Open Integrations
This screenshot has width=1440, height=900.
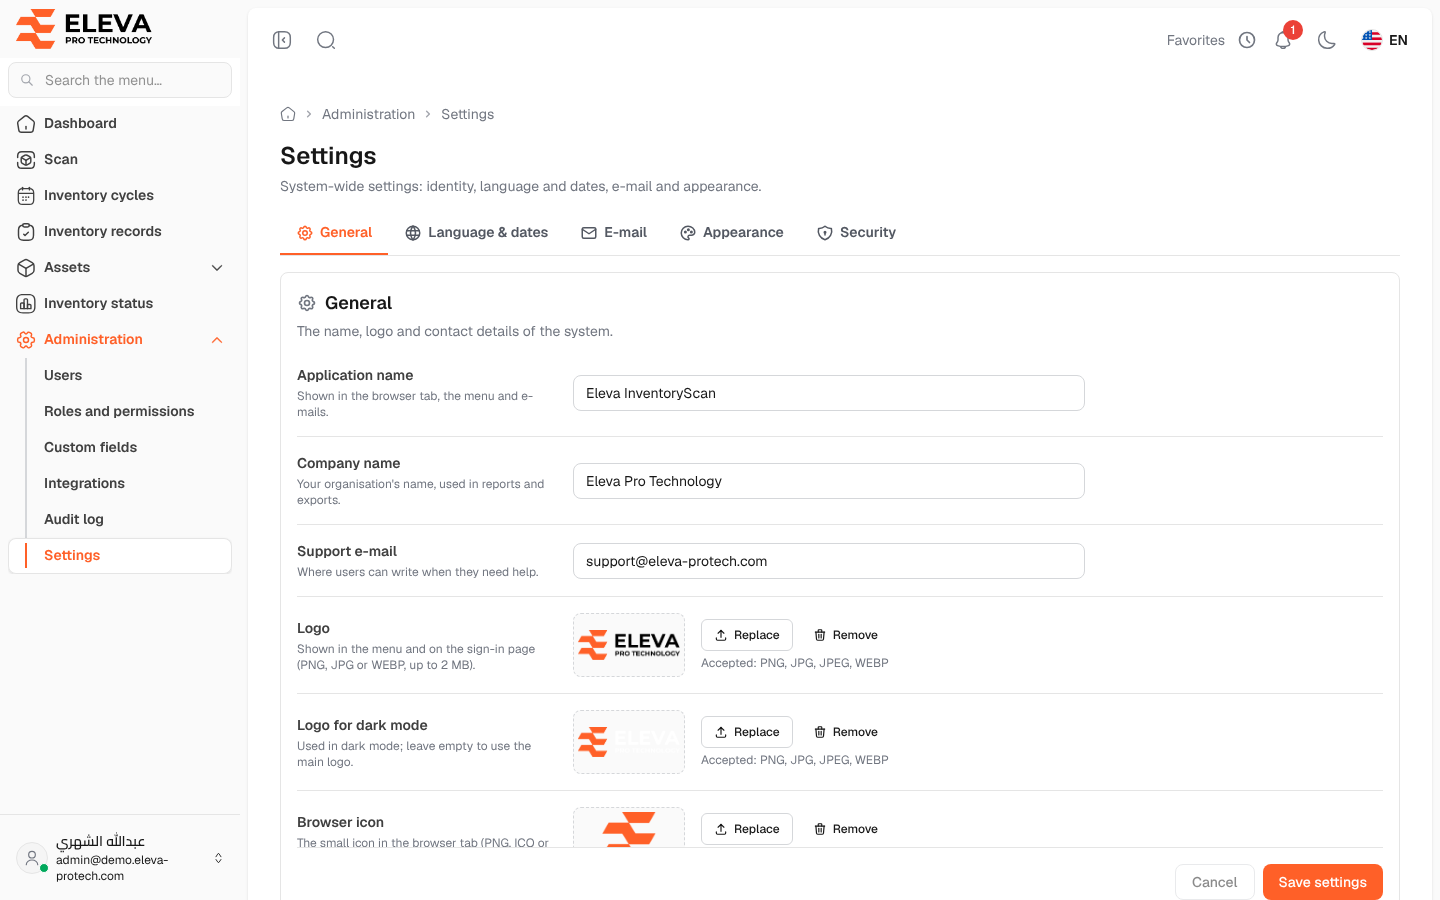130,483
